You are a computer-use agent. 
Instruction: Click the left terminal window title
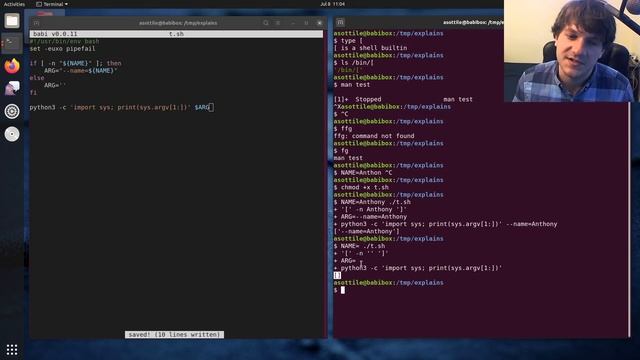[x=178, y=23]
